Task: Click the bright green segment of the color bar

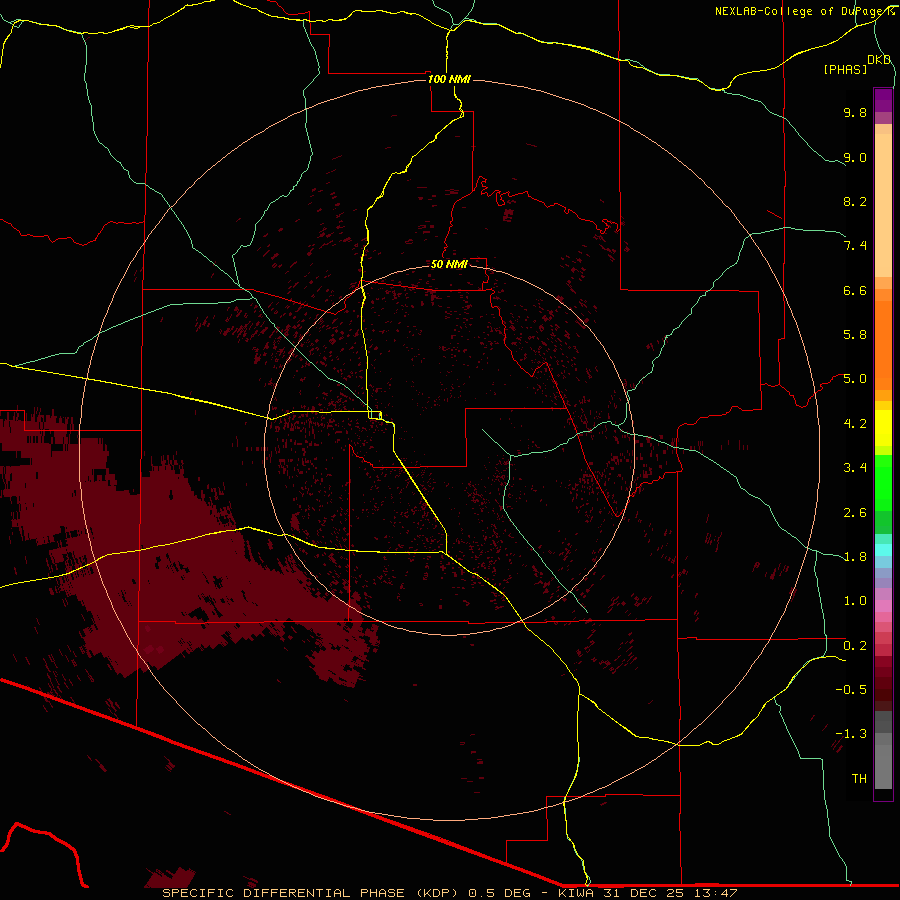Action: pos(883,484)
